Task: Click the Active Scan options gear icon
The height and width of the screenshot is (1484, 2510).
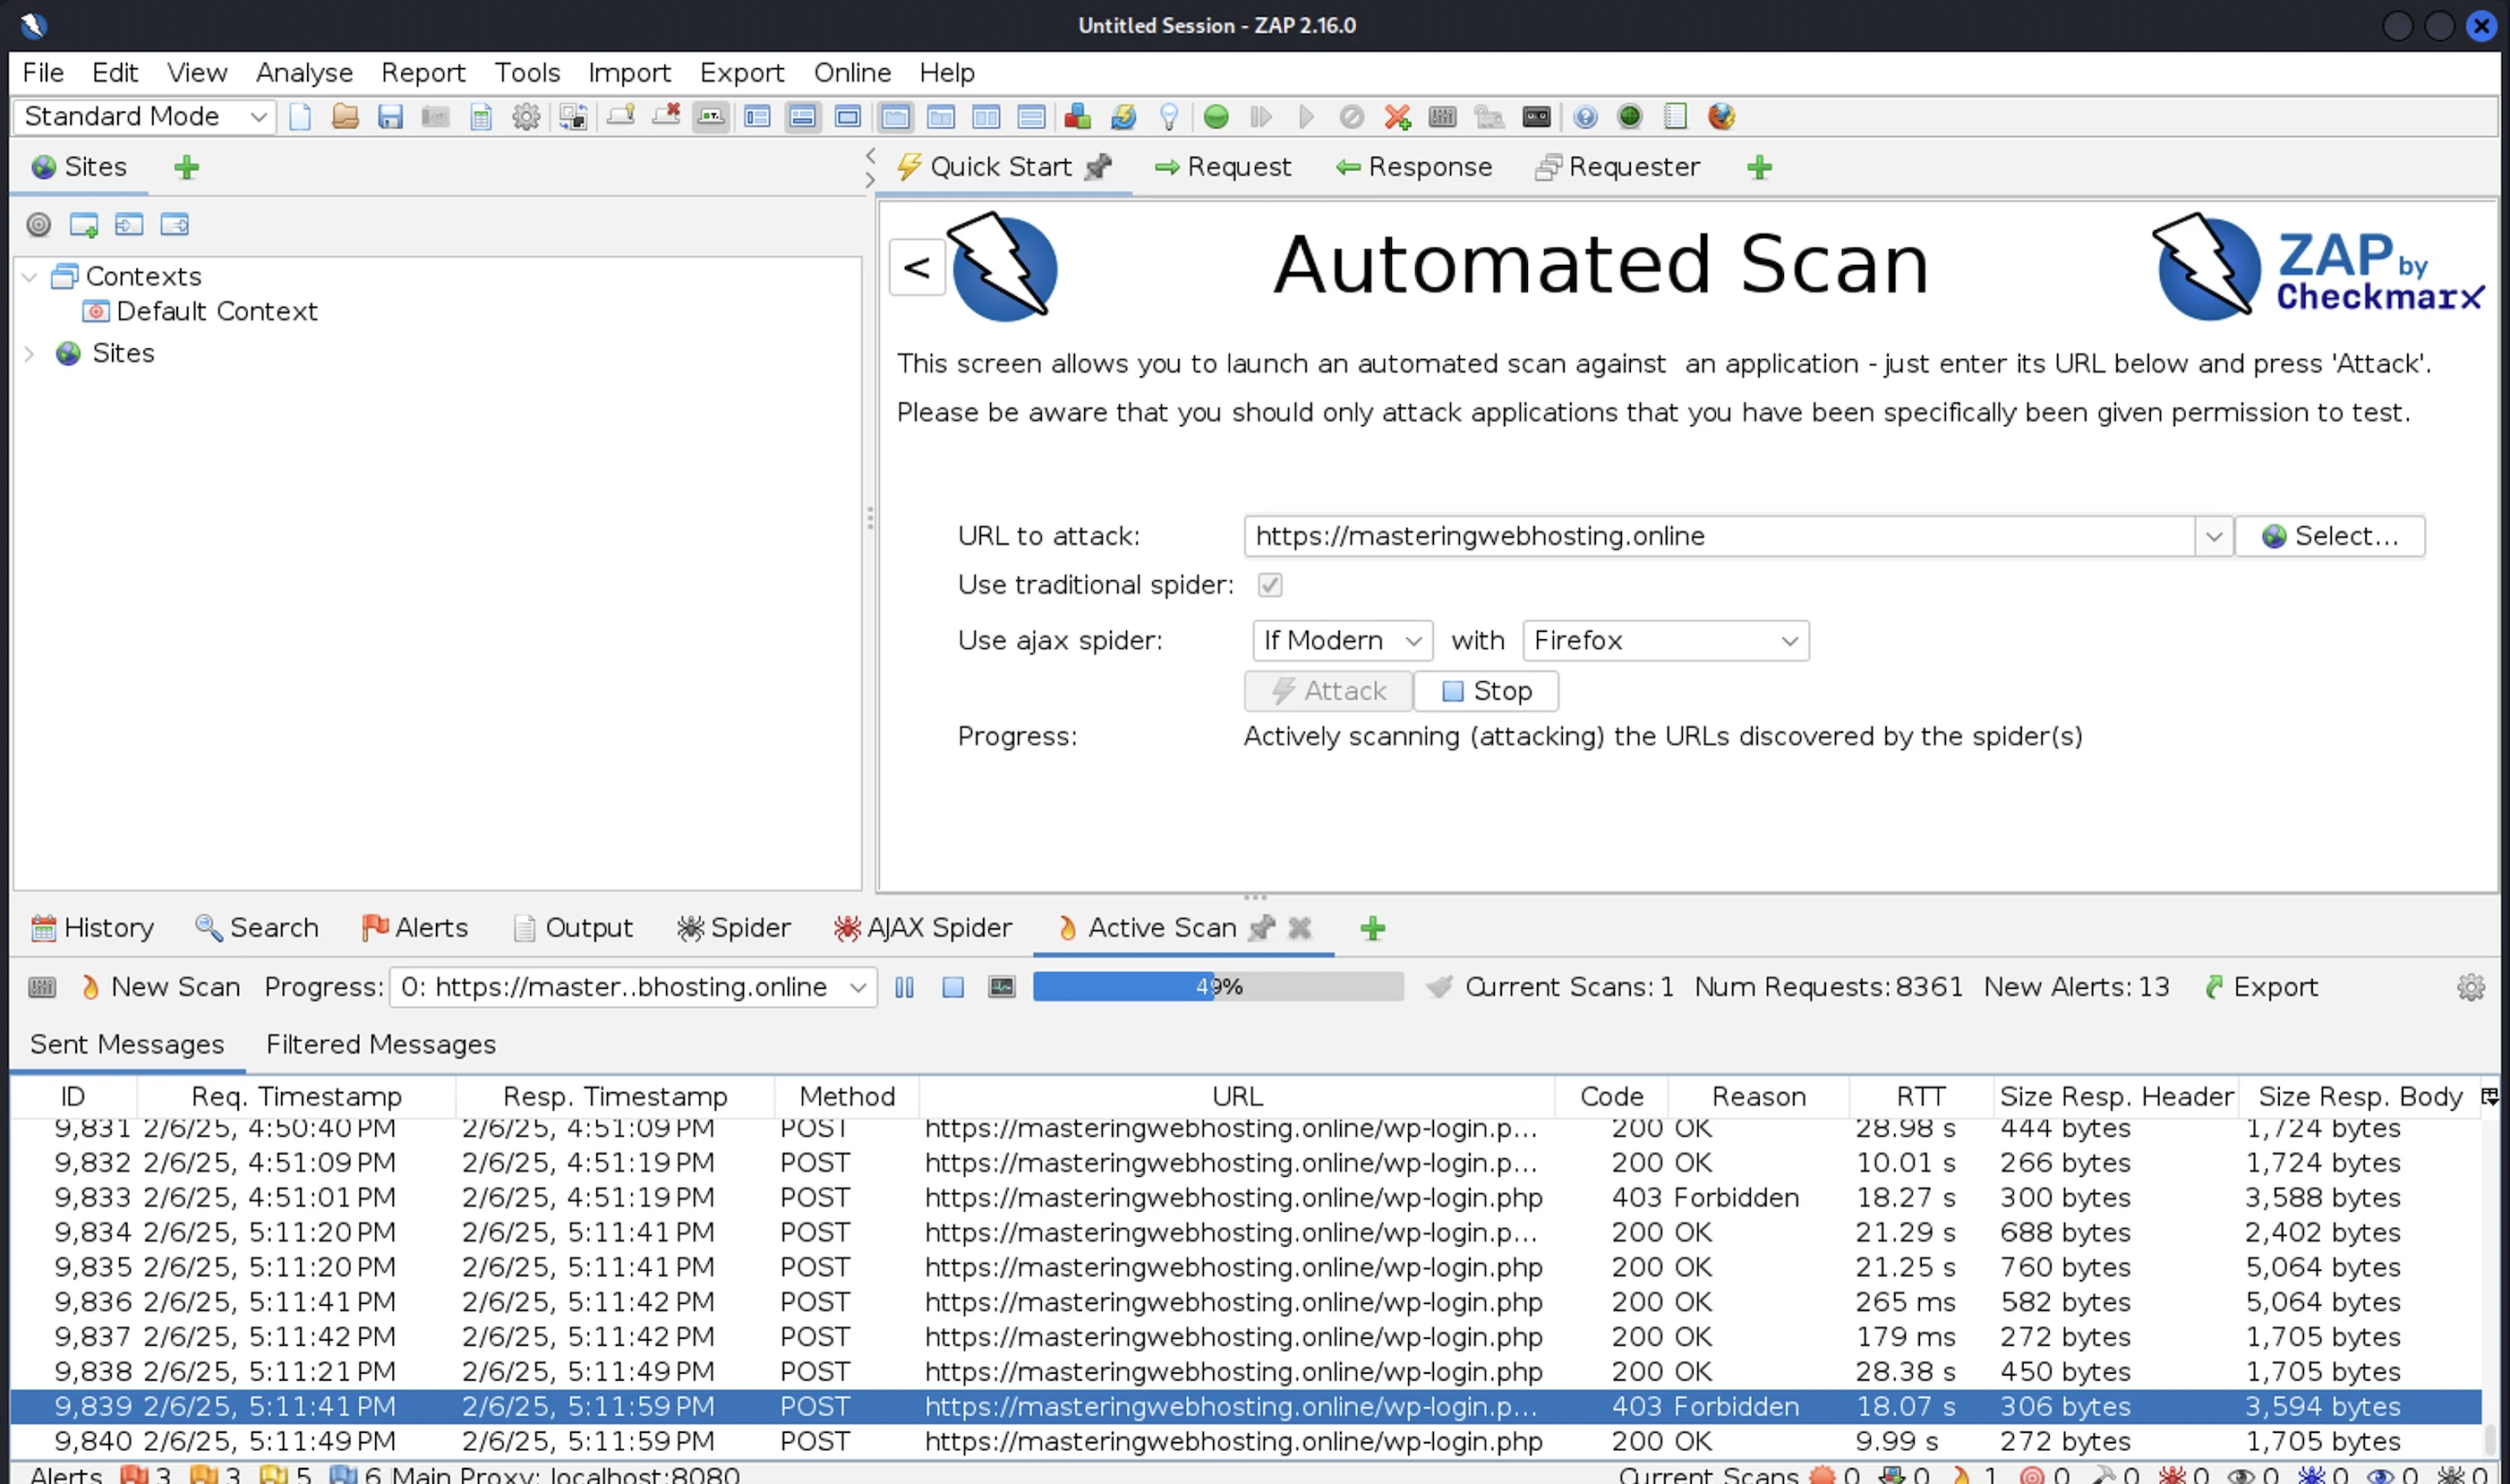Action: tap(2470, 988)
